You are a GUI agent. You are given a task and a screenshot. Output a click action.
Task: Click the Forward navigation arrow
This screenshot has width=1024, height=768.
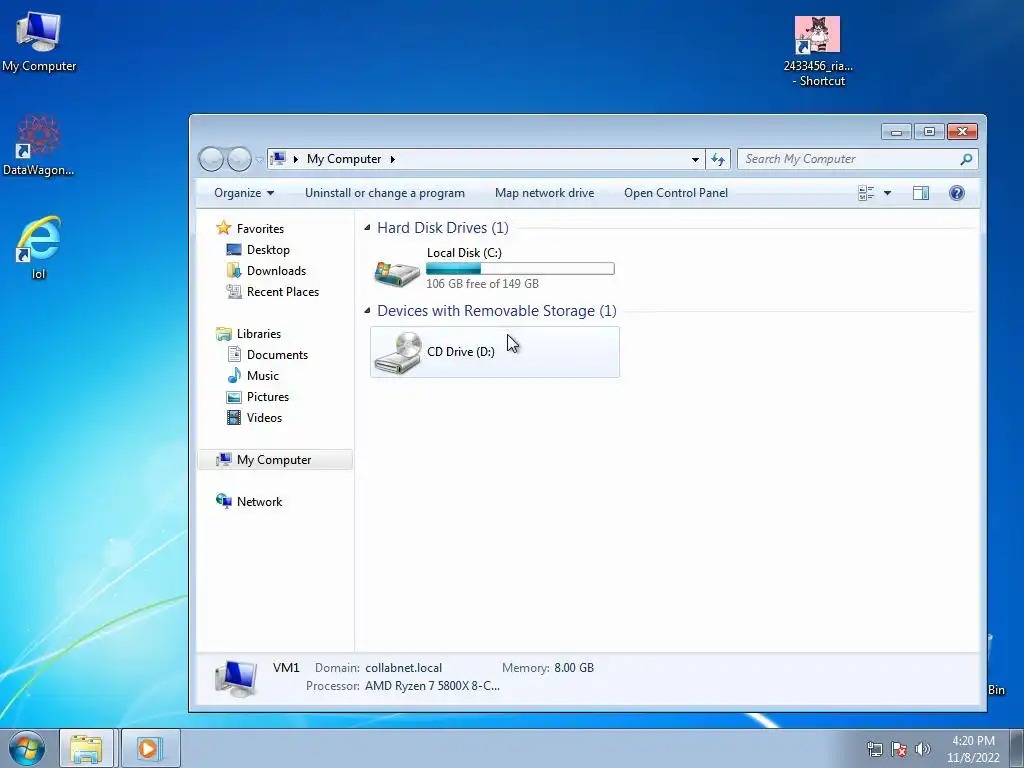tap(239, 159)
